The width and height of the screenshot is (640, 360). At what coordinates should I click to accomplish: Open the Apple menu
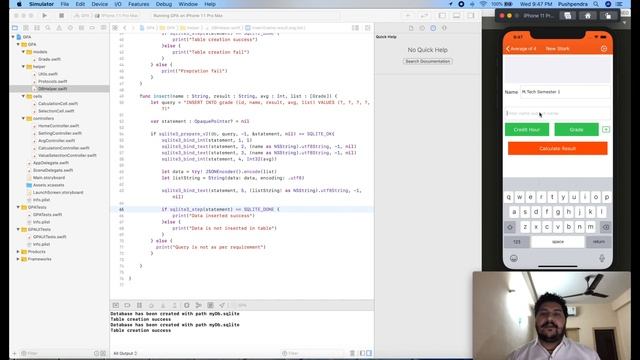pyautogui.click(x=19, y=4)
